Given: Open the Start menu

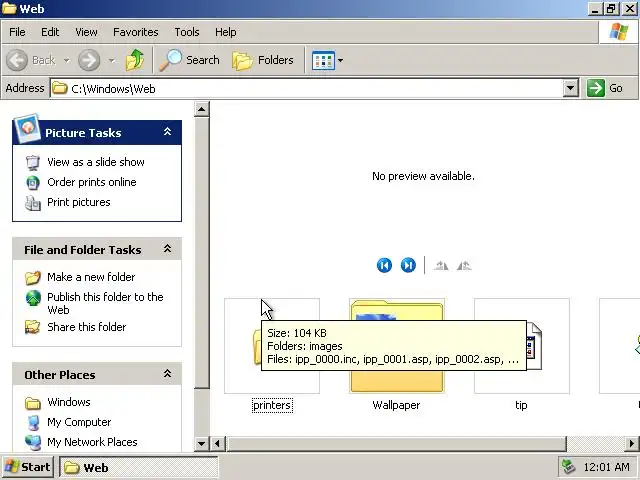Looking at the screenshot, I should coord(28,467).
